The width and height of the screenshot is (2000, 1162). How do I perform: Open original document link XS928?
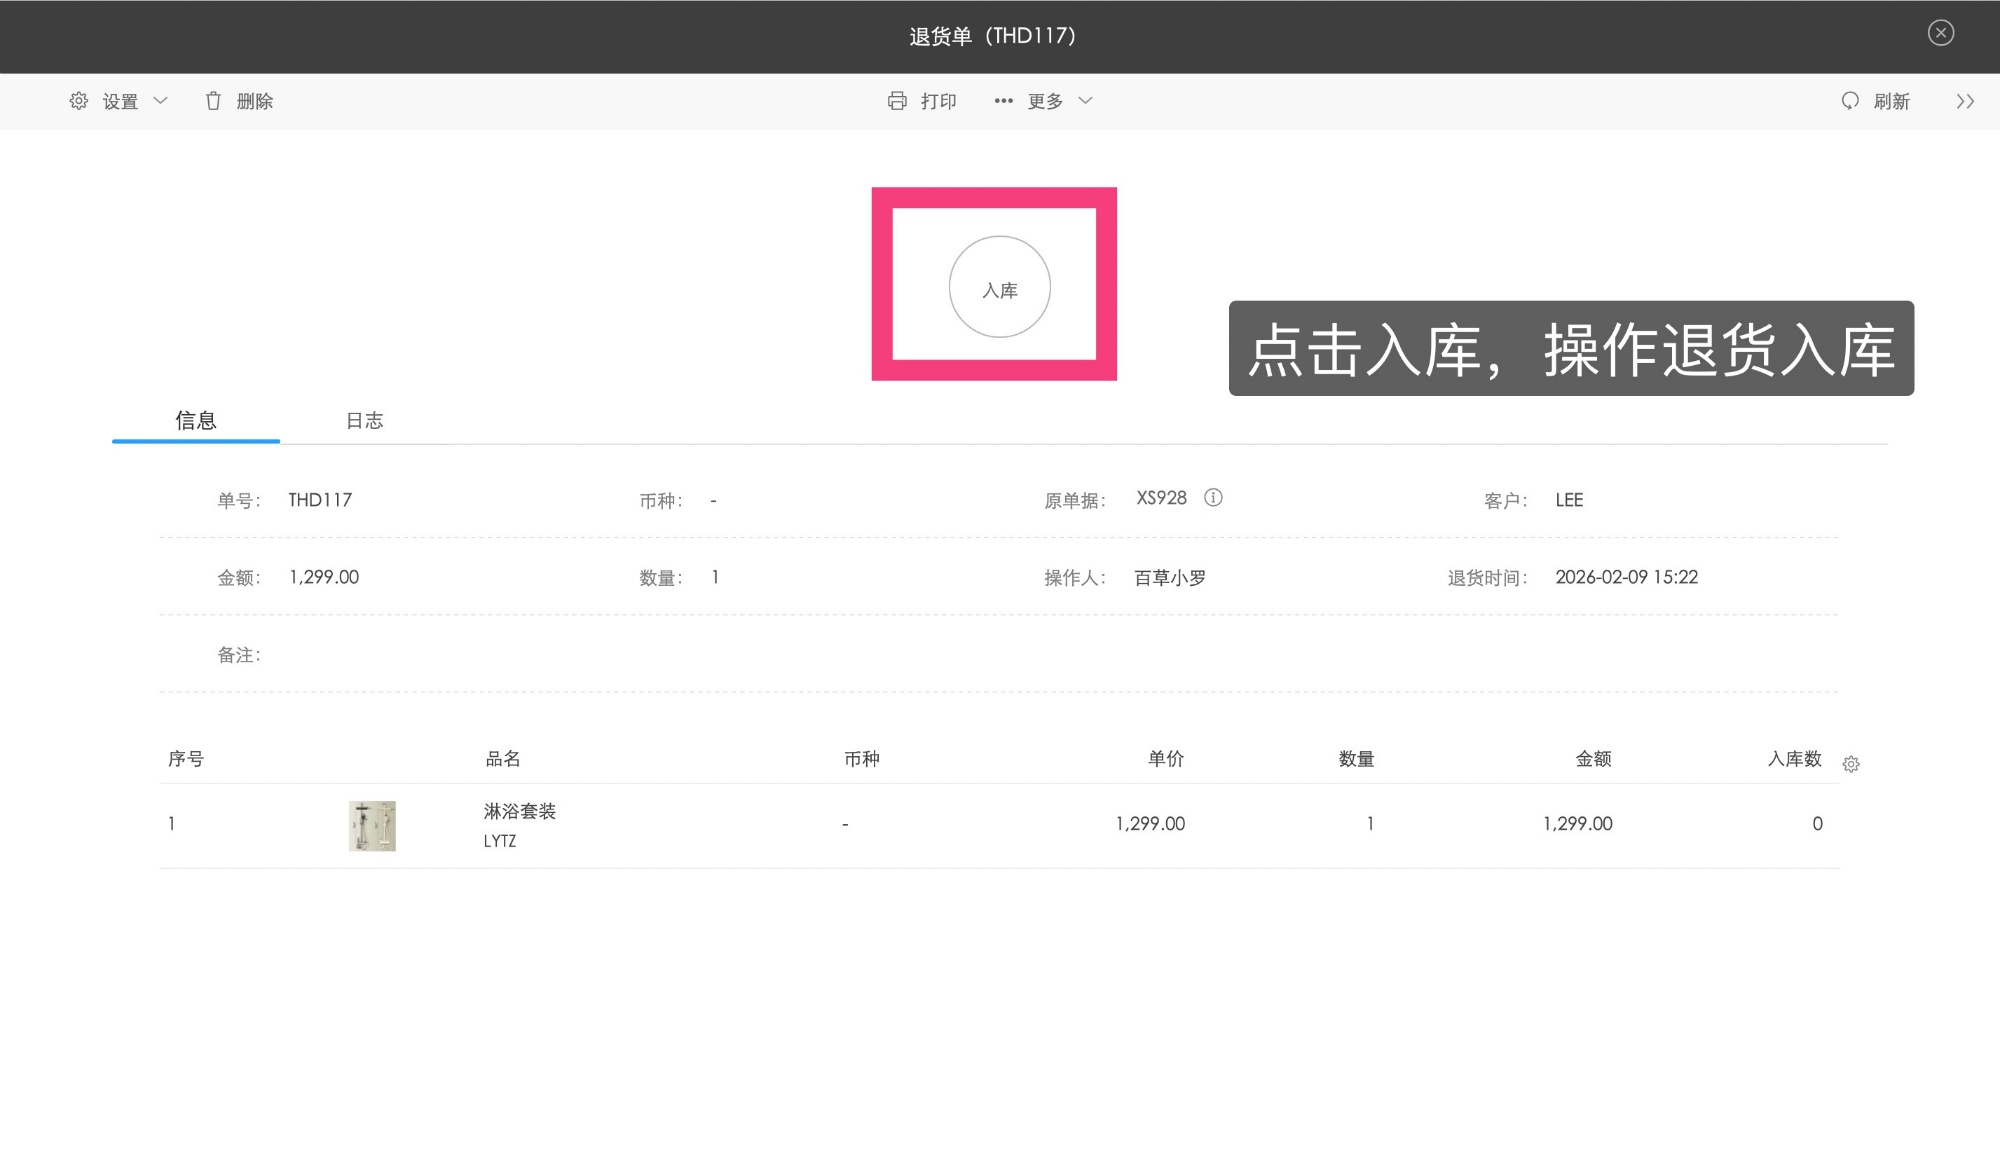1161,498
